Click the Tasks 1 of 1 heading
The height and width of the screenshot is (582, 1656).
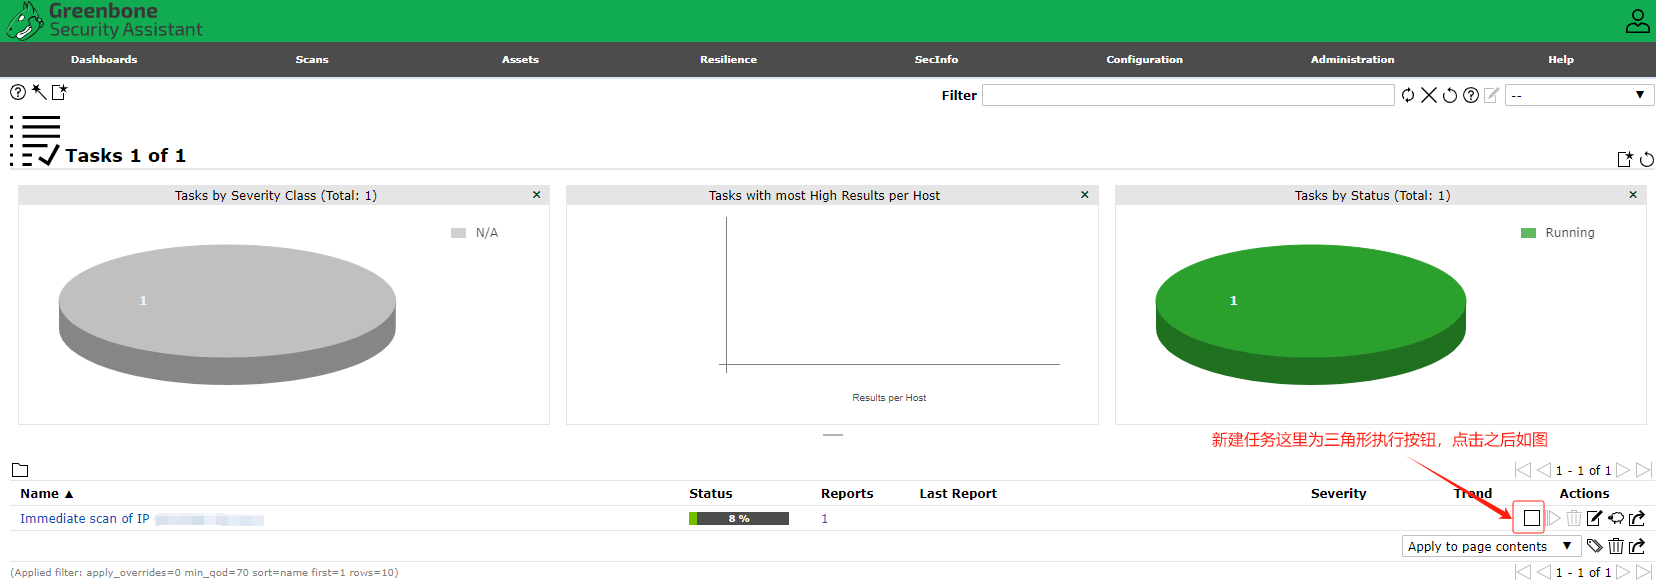click(x=125, y=155)
